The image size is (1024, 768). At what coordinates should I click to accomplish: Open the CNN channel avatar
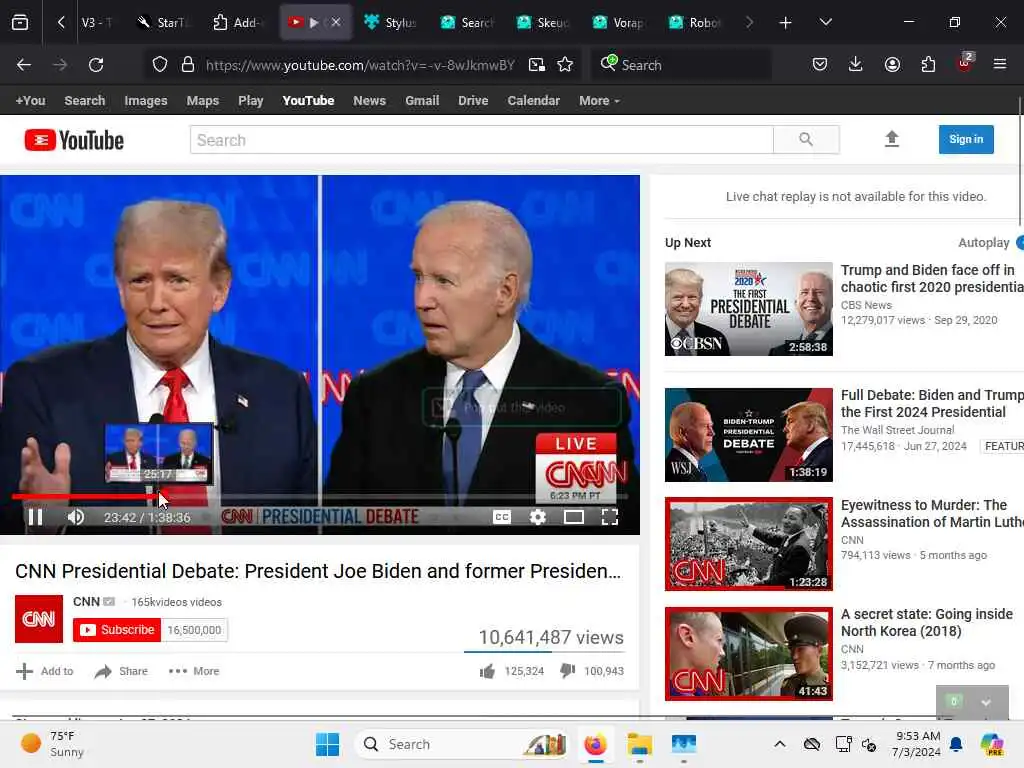pyautogui.click(x=39, y=618)
